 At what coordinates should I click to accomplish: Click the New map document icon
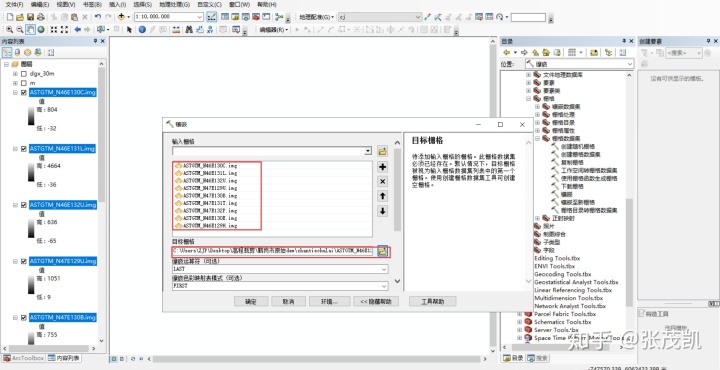pyautogui.click(x=10, y=17)
